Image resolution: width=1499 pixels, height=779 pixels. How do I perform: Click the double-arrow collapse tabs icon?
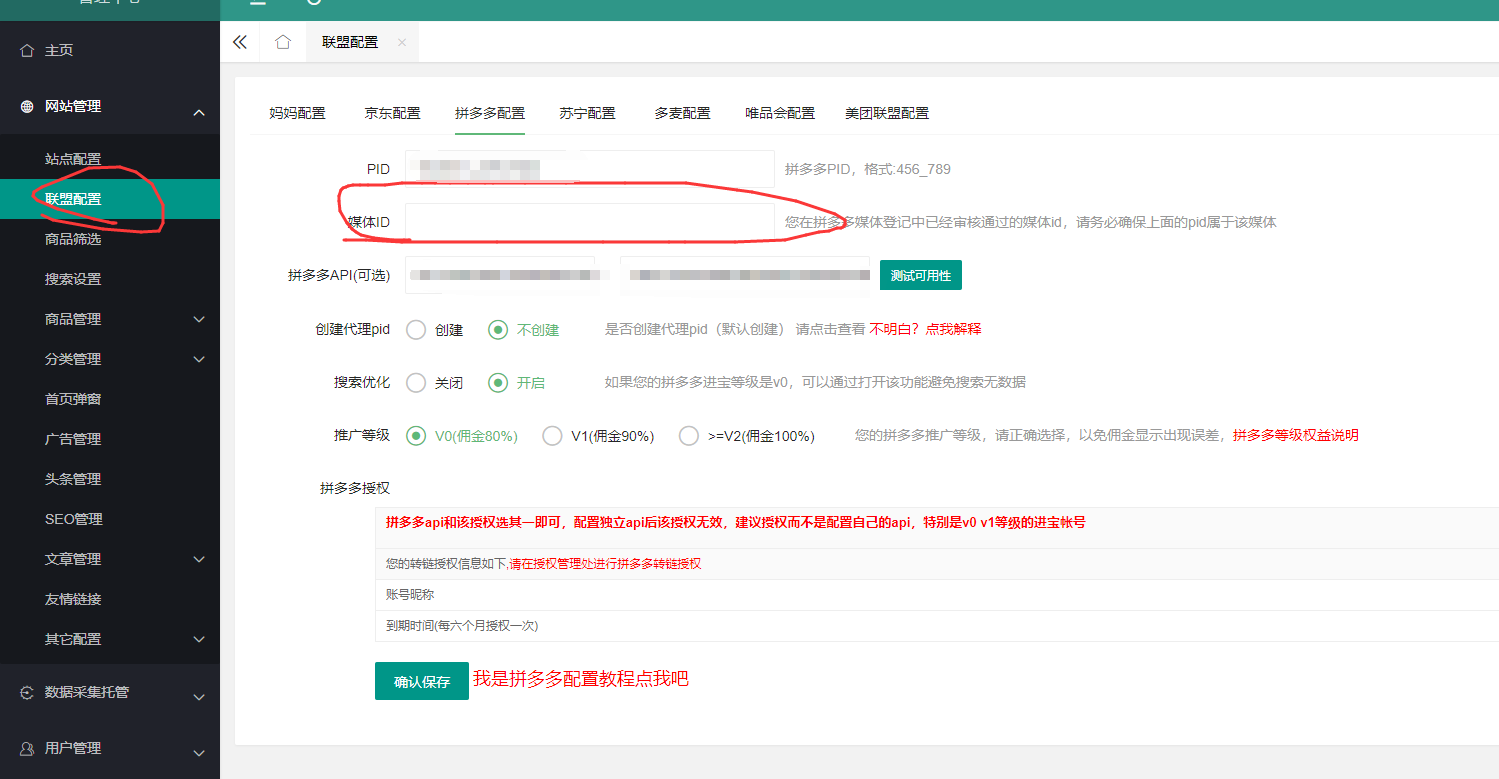coord(239,42)
